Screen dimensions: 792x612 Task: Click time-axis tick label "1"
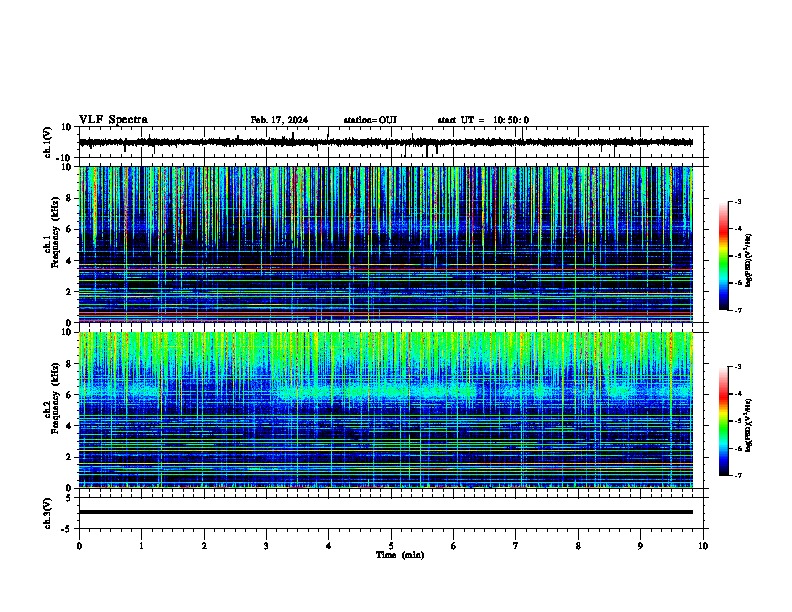141,546
